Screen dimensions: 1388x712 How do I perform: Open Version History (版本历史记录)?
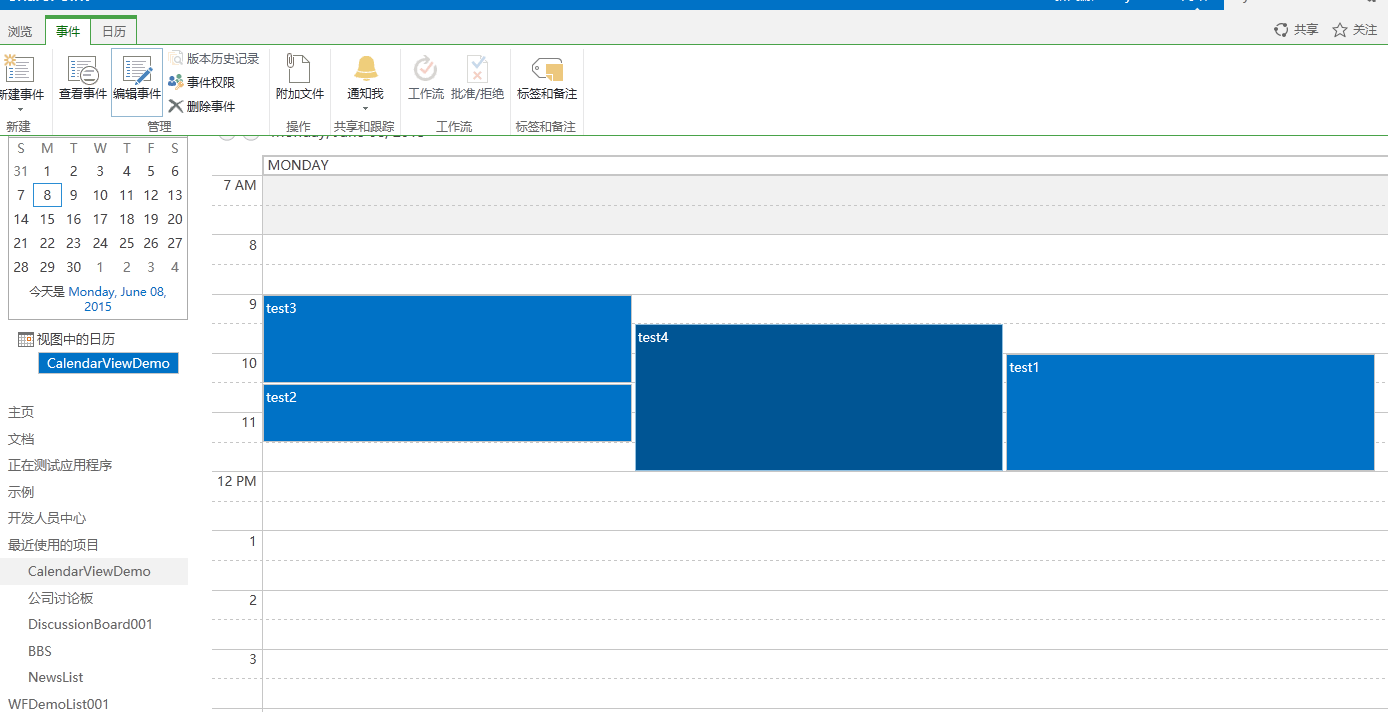coord(214,59)
